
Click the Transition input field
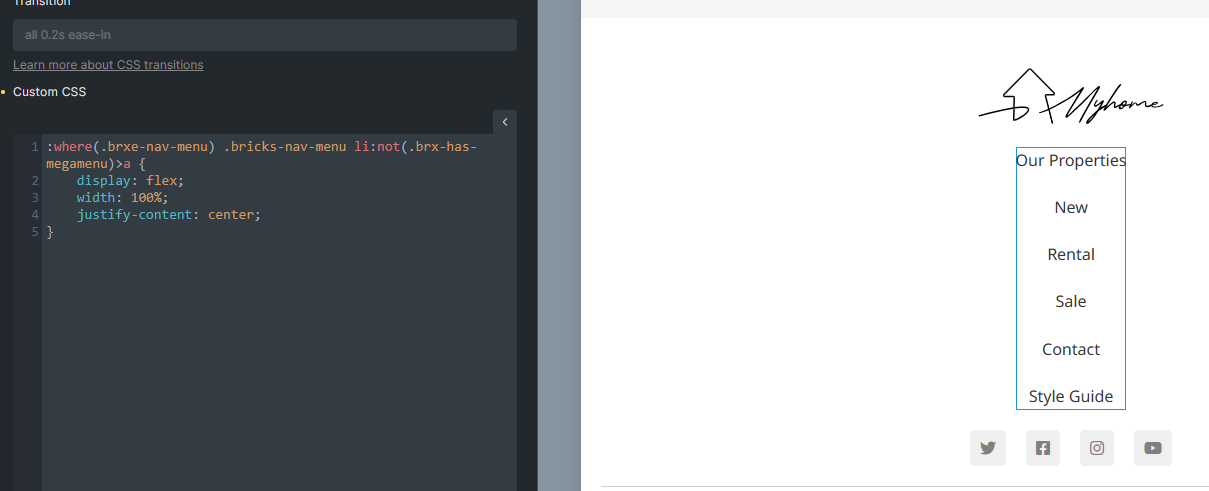click(x=264, y=35)
